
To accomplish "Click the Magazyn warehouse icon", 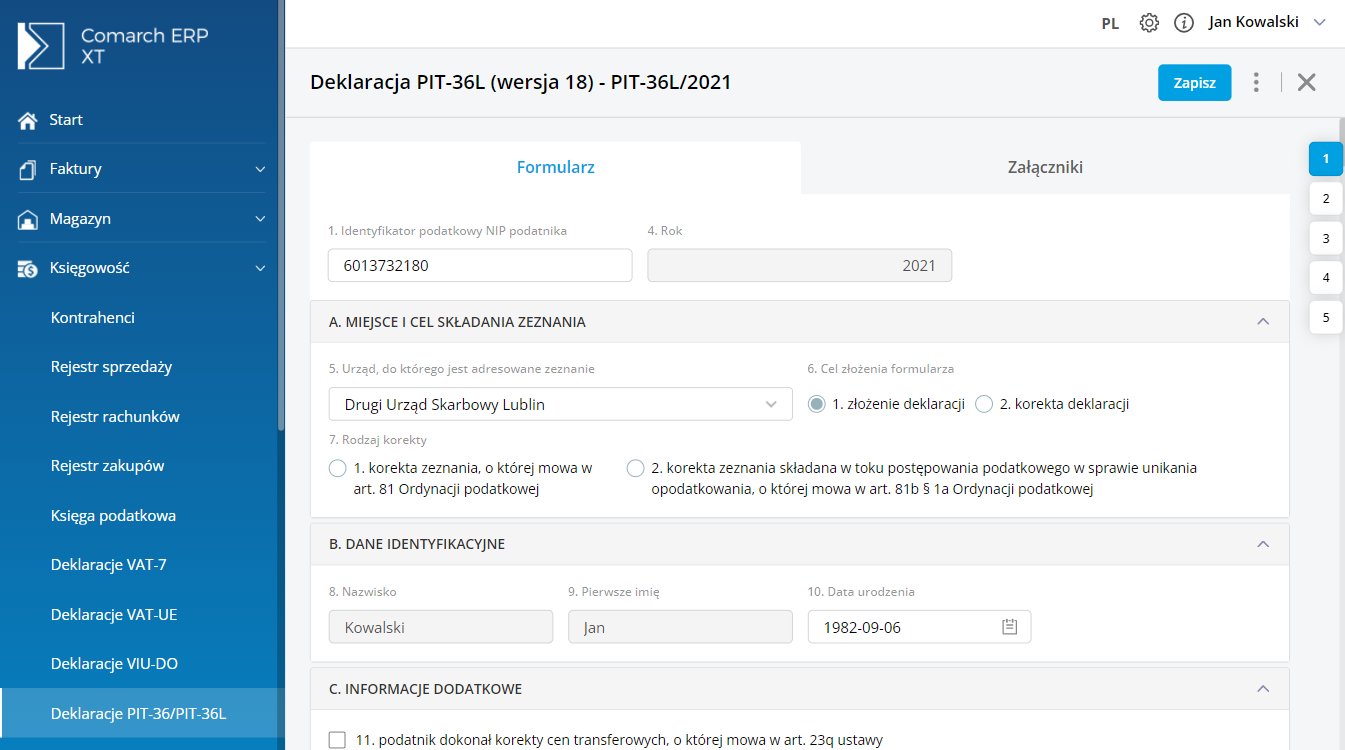I will (28, 219).
